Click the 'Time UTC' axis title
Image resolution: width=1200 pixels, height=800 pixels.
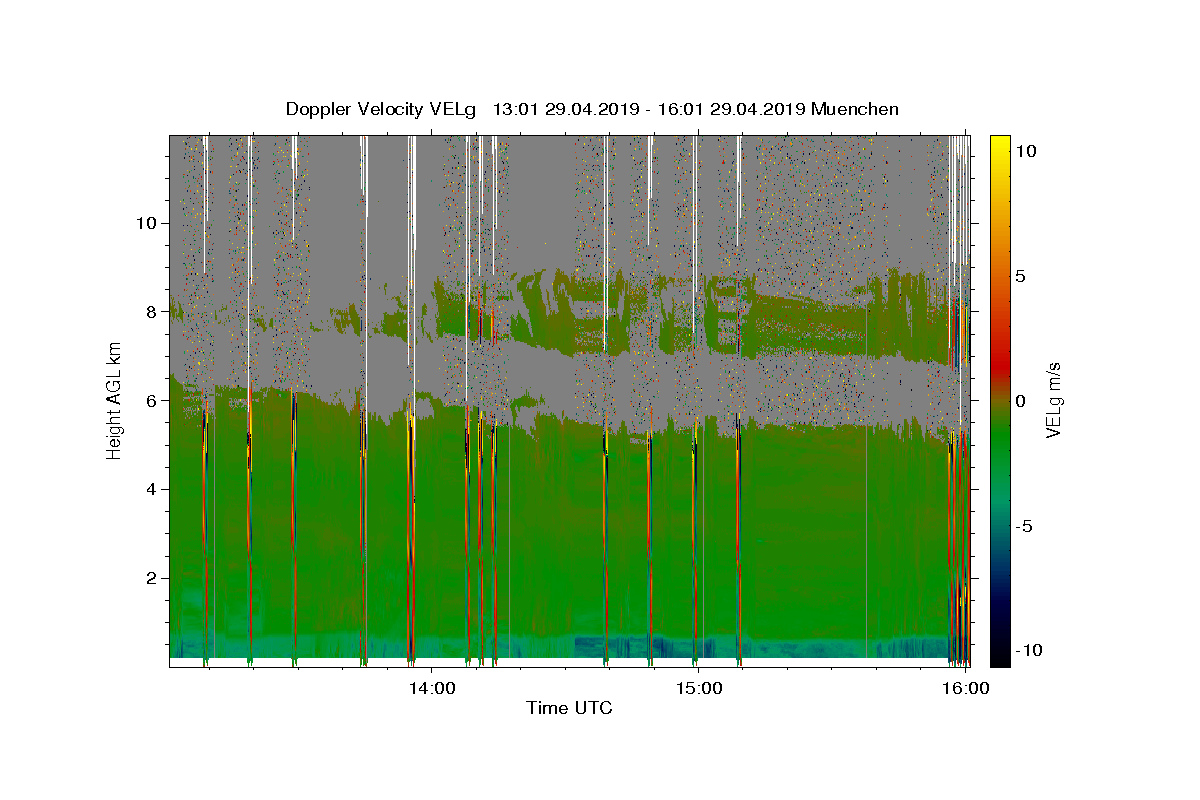point(569,708)
